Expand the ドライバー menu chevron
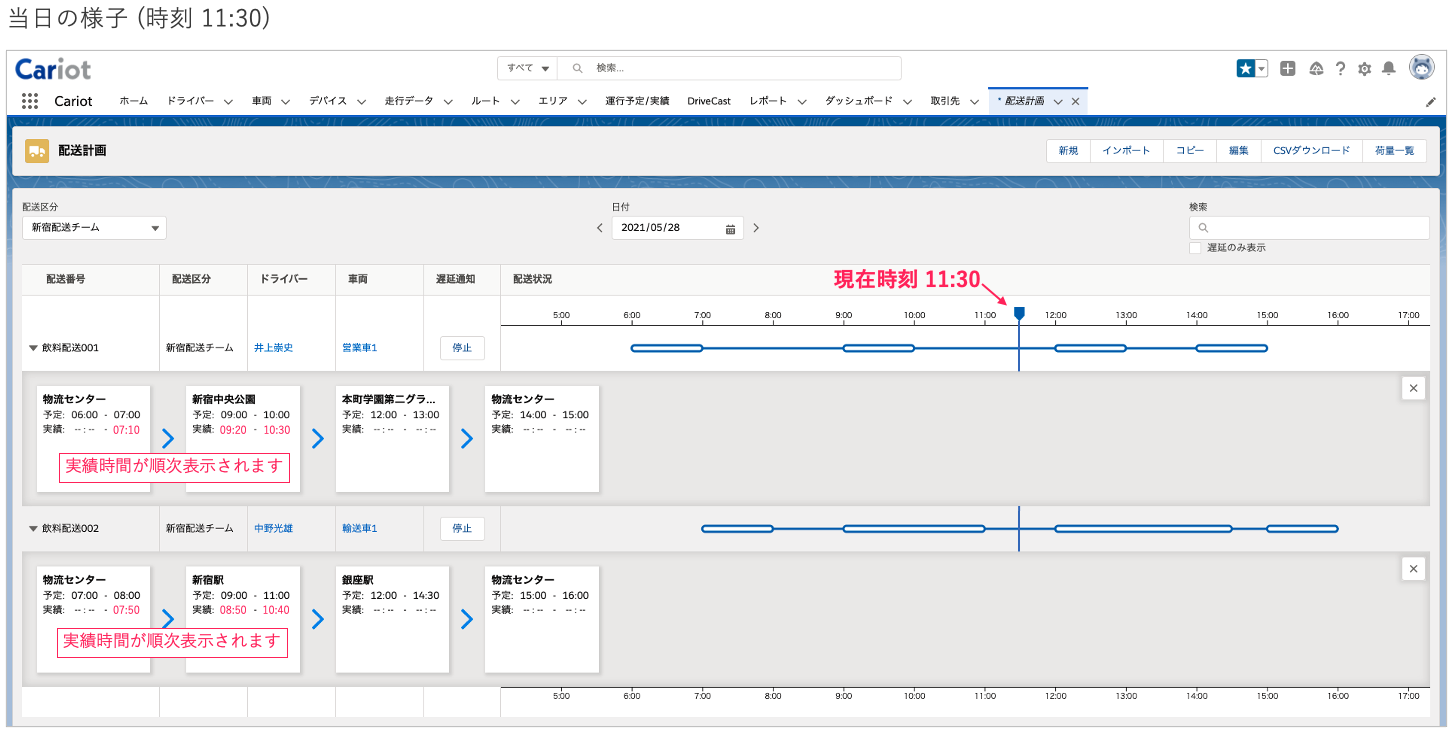Viewport: 1454px width, 734px height. pyautogui.click(x=228, y=102)
